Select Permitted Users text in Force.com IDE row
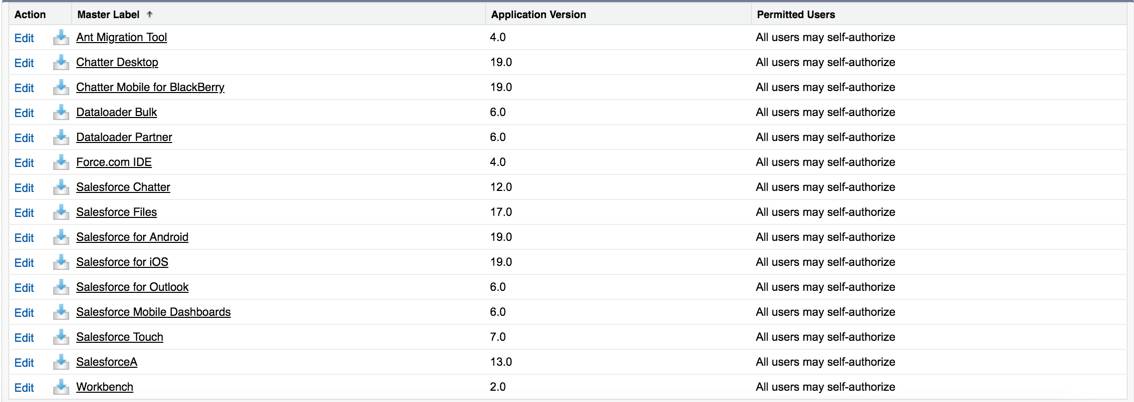Screen dimensions: 1134x402 825,162
